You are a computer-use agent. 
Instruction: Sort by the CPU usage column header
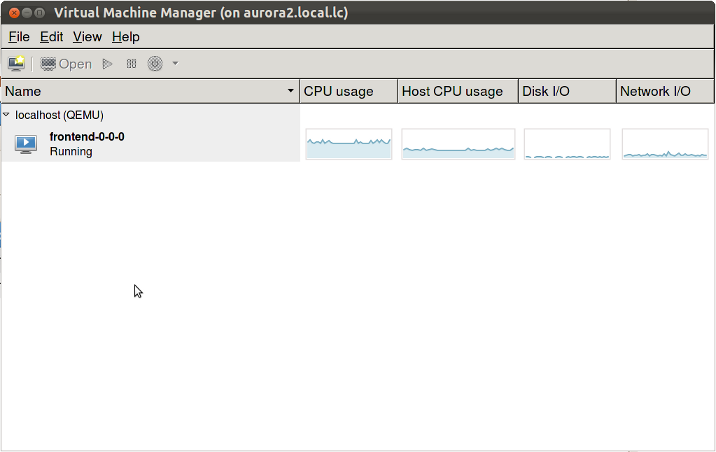click(x=338, y=91)
